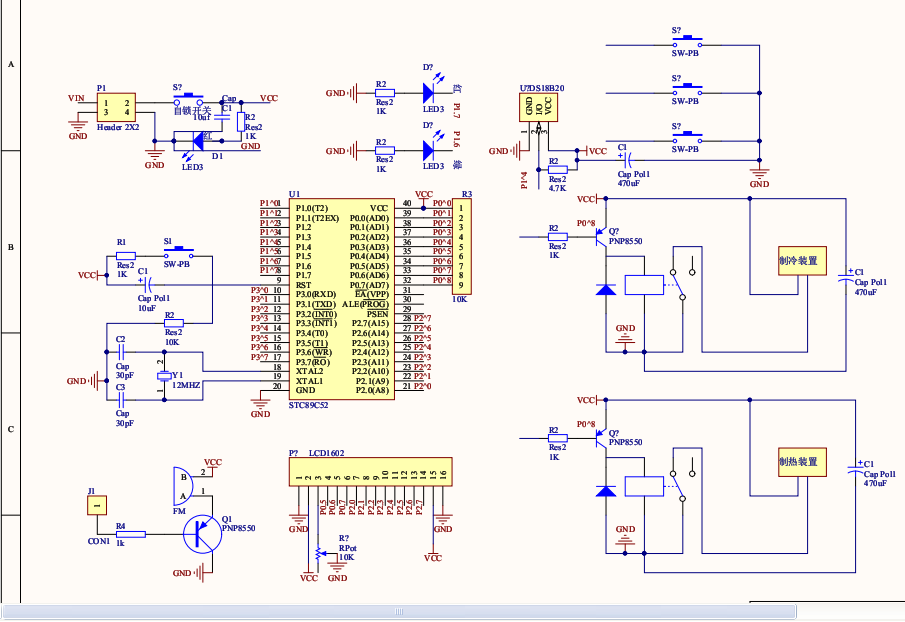Select the yellow 制冷装置 cooling device block
This screenshot has height=622, width=905.
[x=802, y=261]
